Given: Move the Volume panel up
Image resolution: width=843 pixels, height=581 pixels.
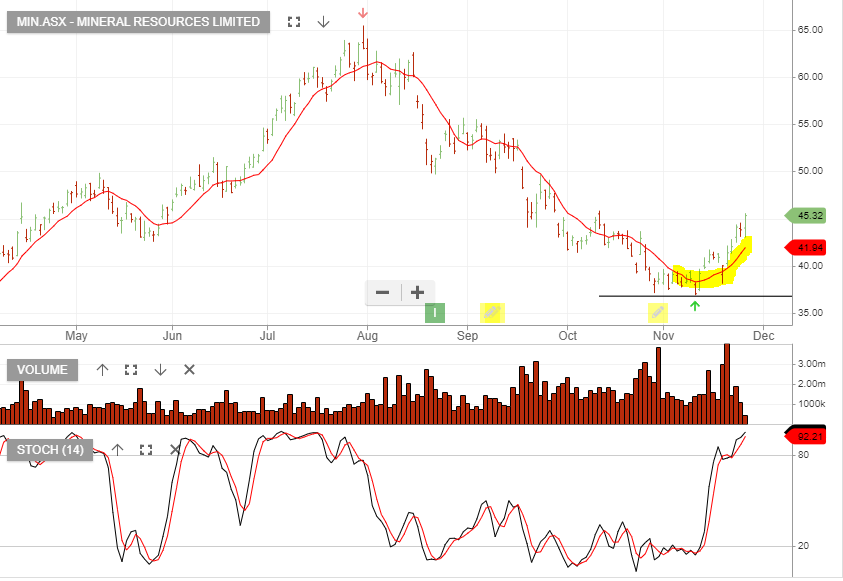Looking at the screenshot, I should click(102, 370).
